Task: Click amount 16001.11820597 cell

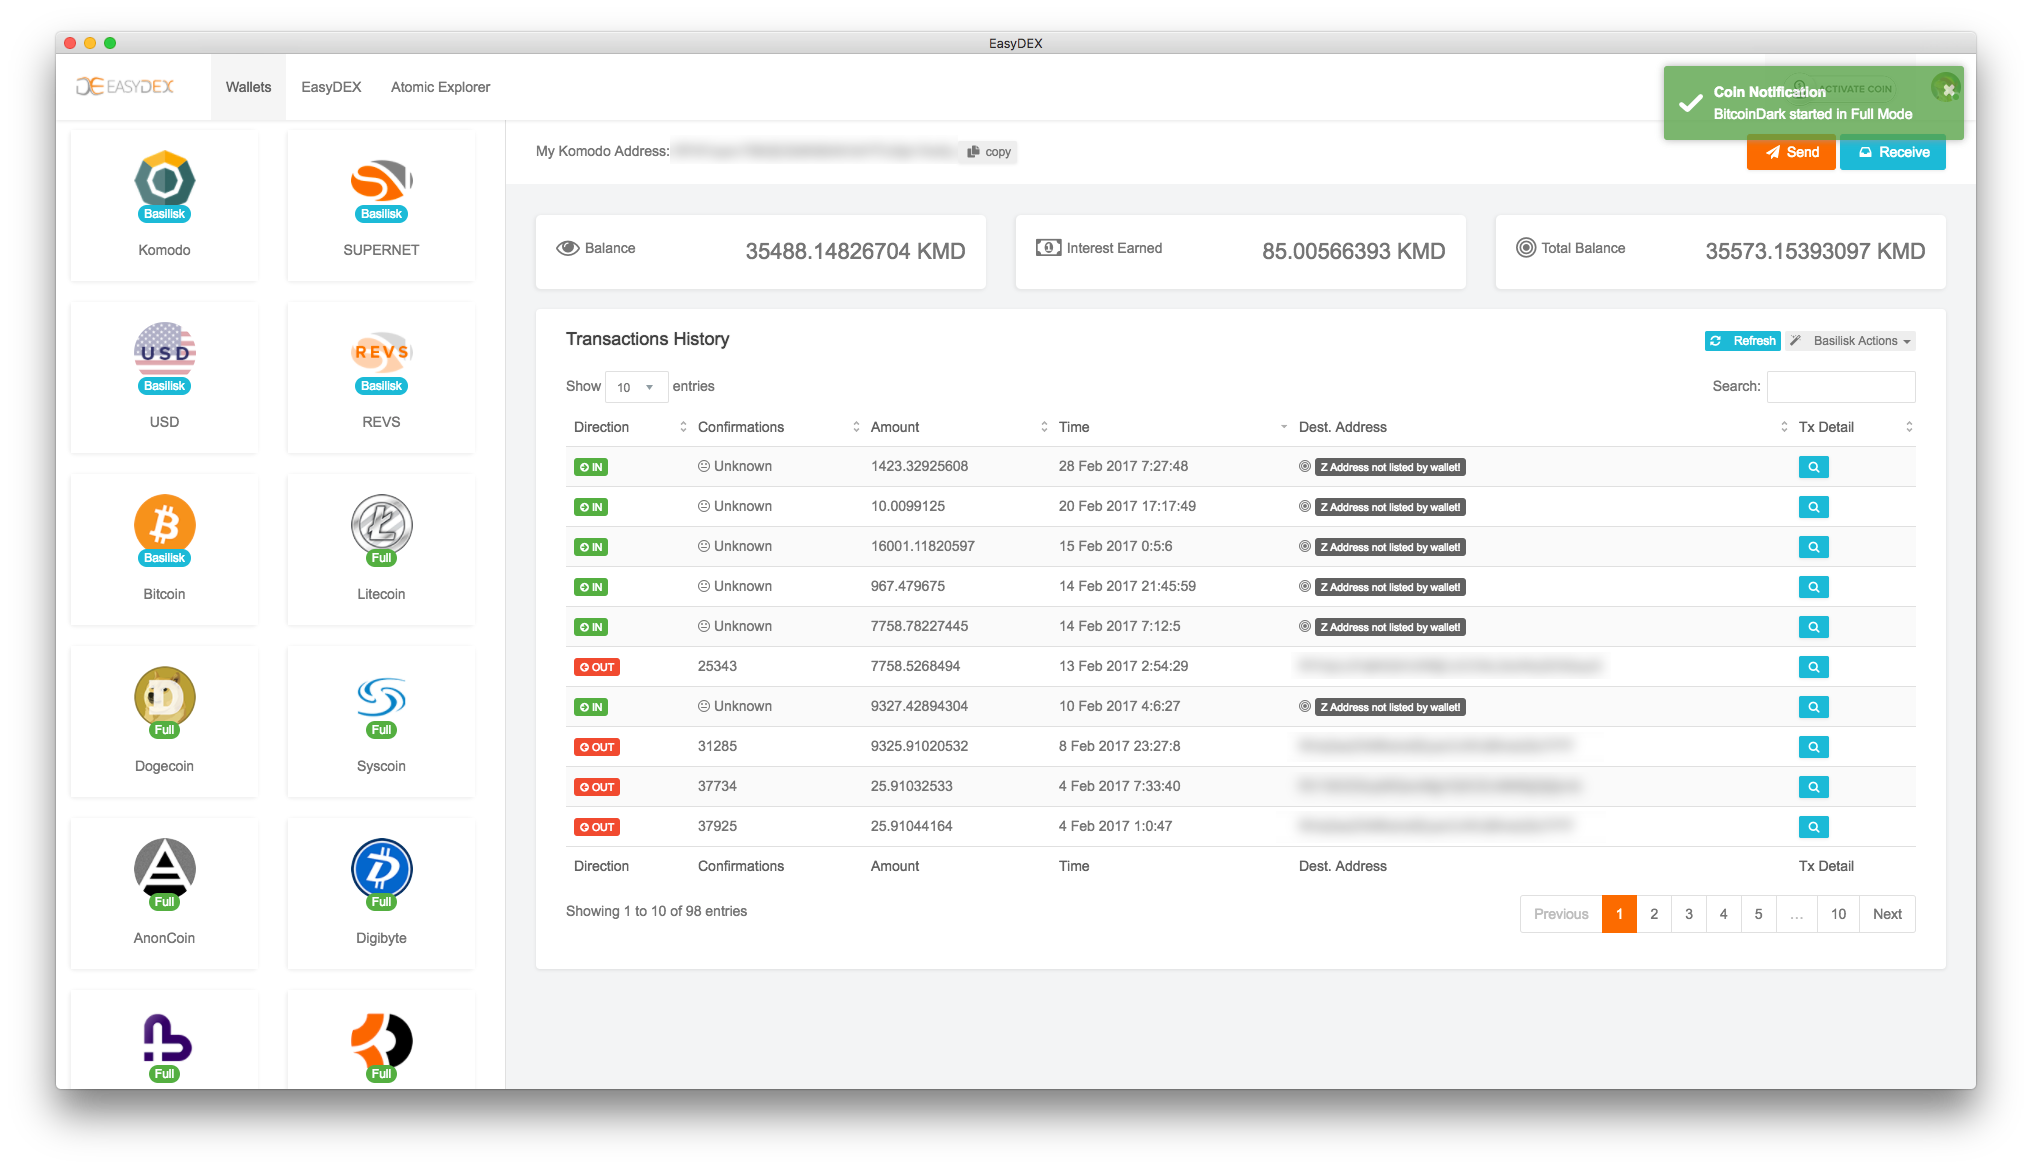Action: (922, 547)
